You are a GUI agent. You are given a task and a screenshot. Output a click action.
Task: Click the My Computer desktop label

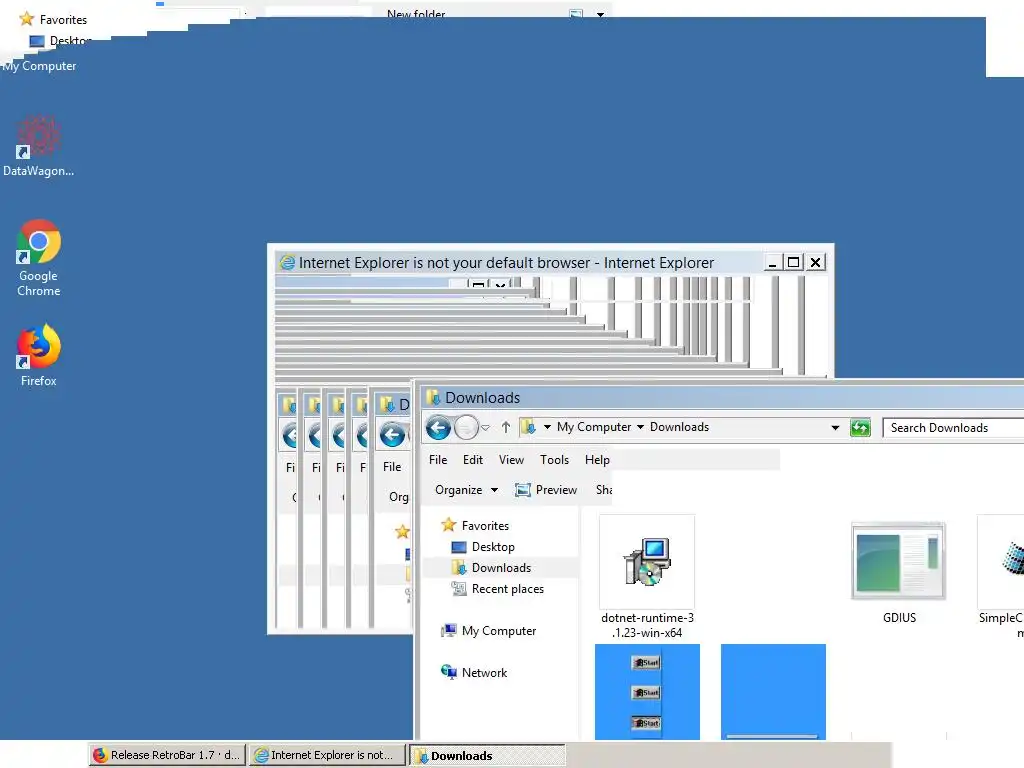(x=39, y=66)
